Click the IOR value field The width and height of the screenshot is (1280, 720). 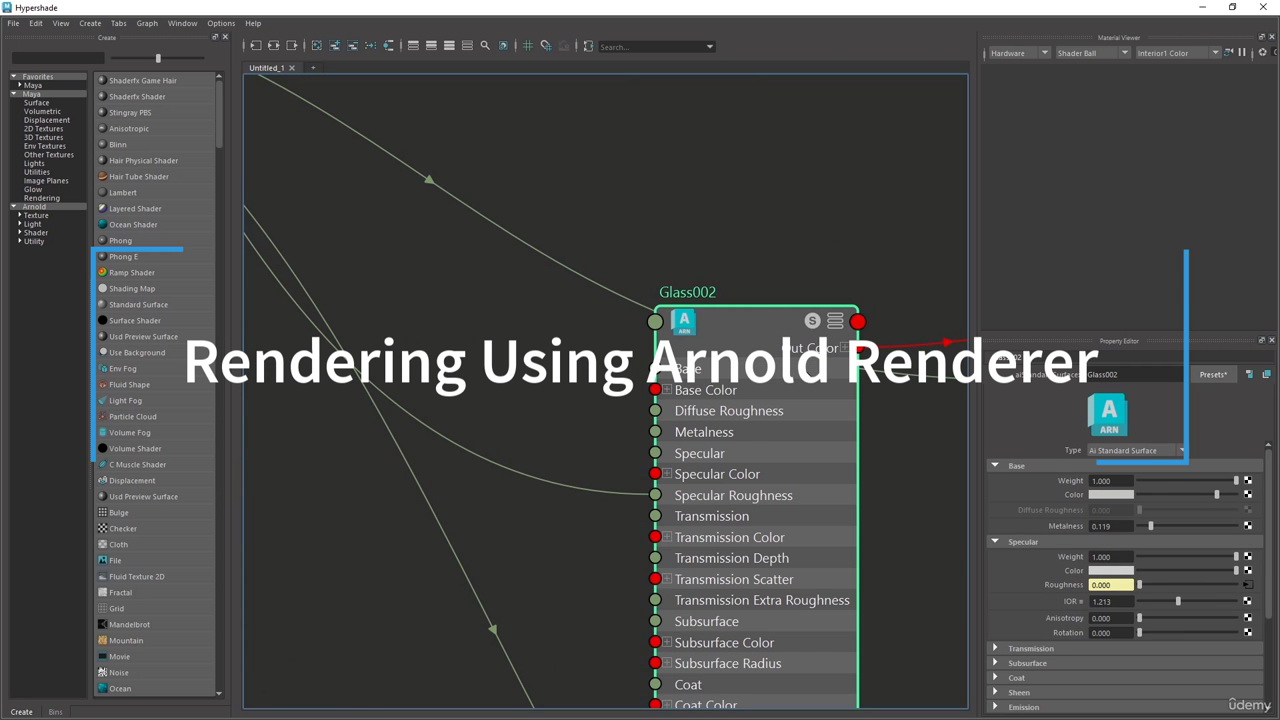click(x=1111, y=602)
